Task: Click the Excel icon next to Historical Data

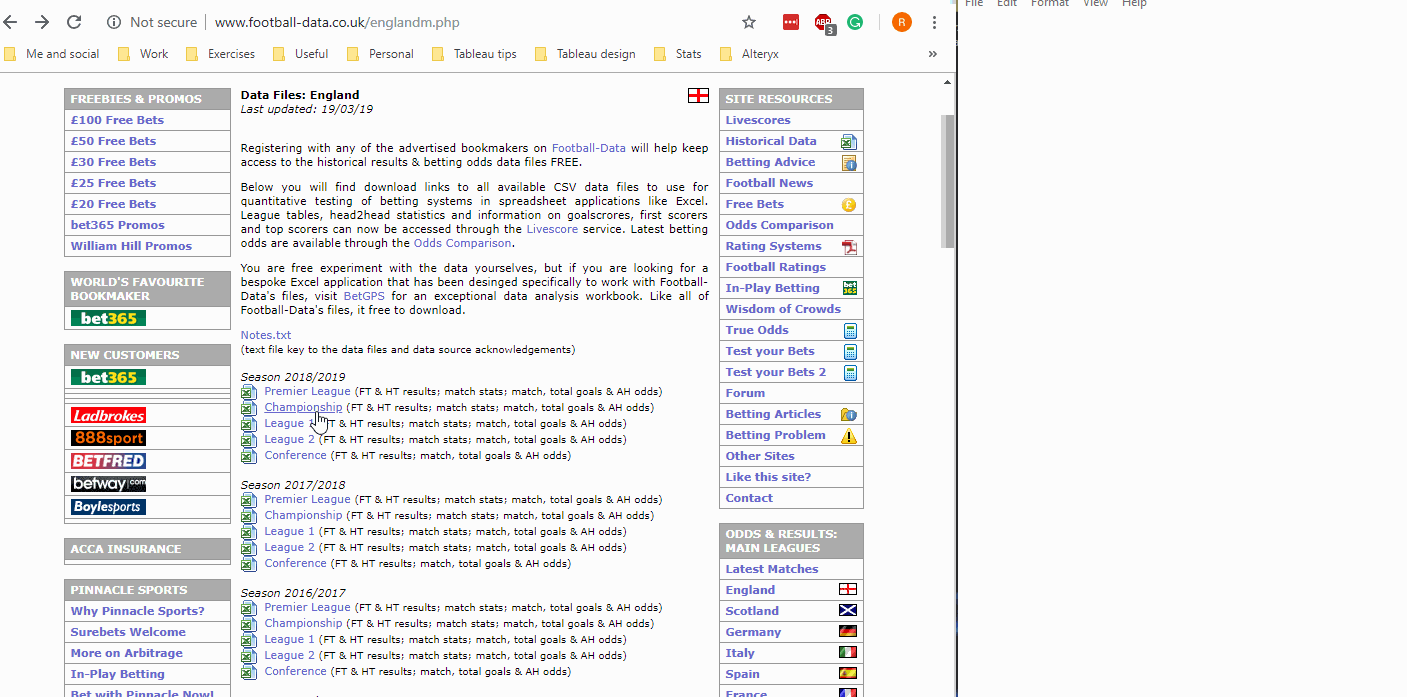Action: tap(849, 142)
